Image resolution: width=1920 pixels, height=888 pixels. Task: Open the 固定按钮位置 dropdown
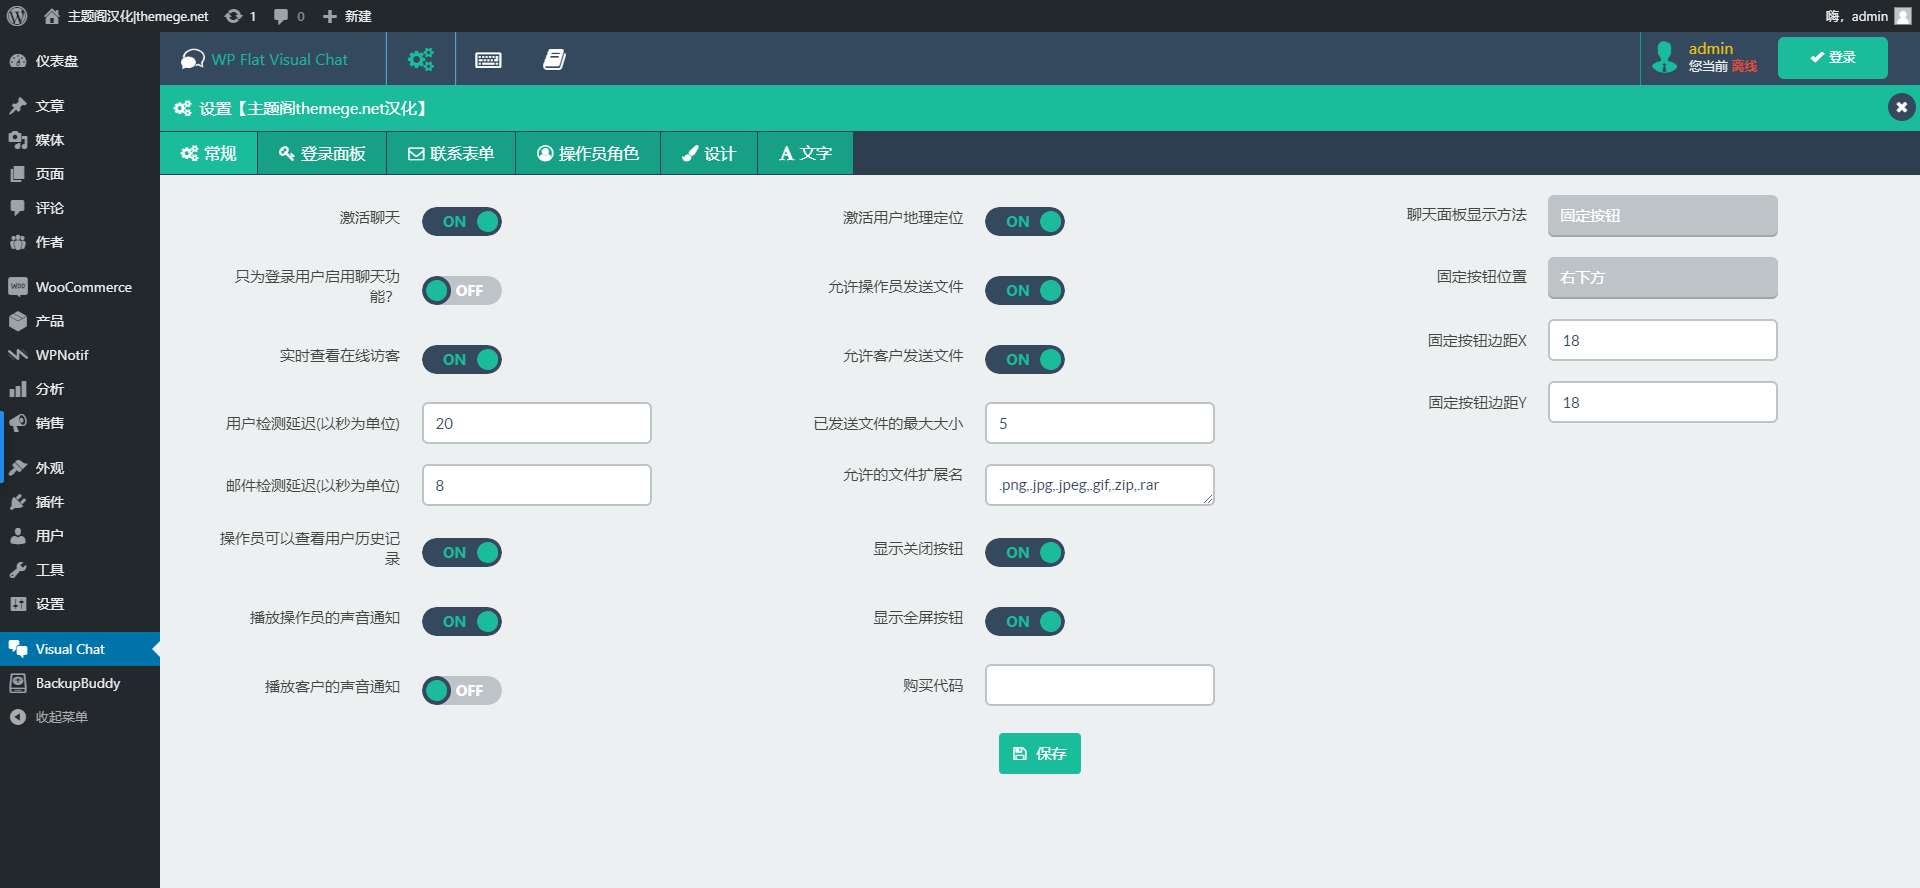tap(1662, 278)
